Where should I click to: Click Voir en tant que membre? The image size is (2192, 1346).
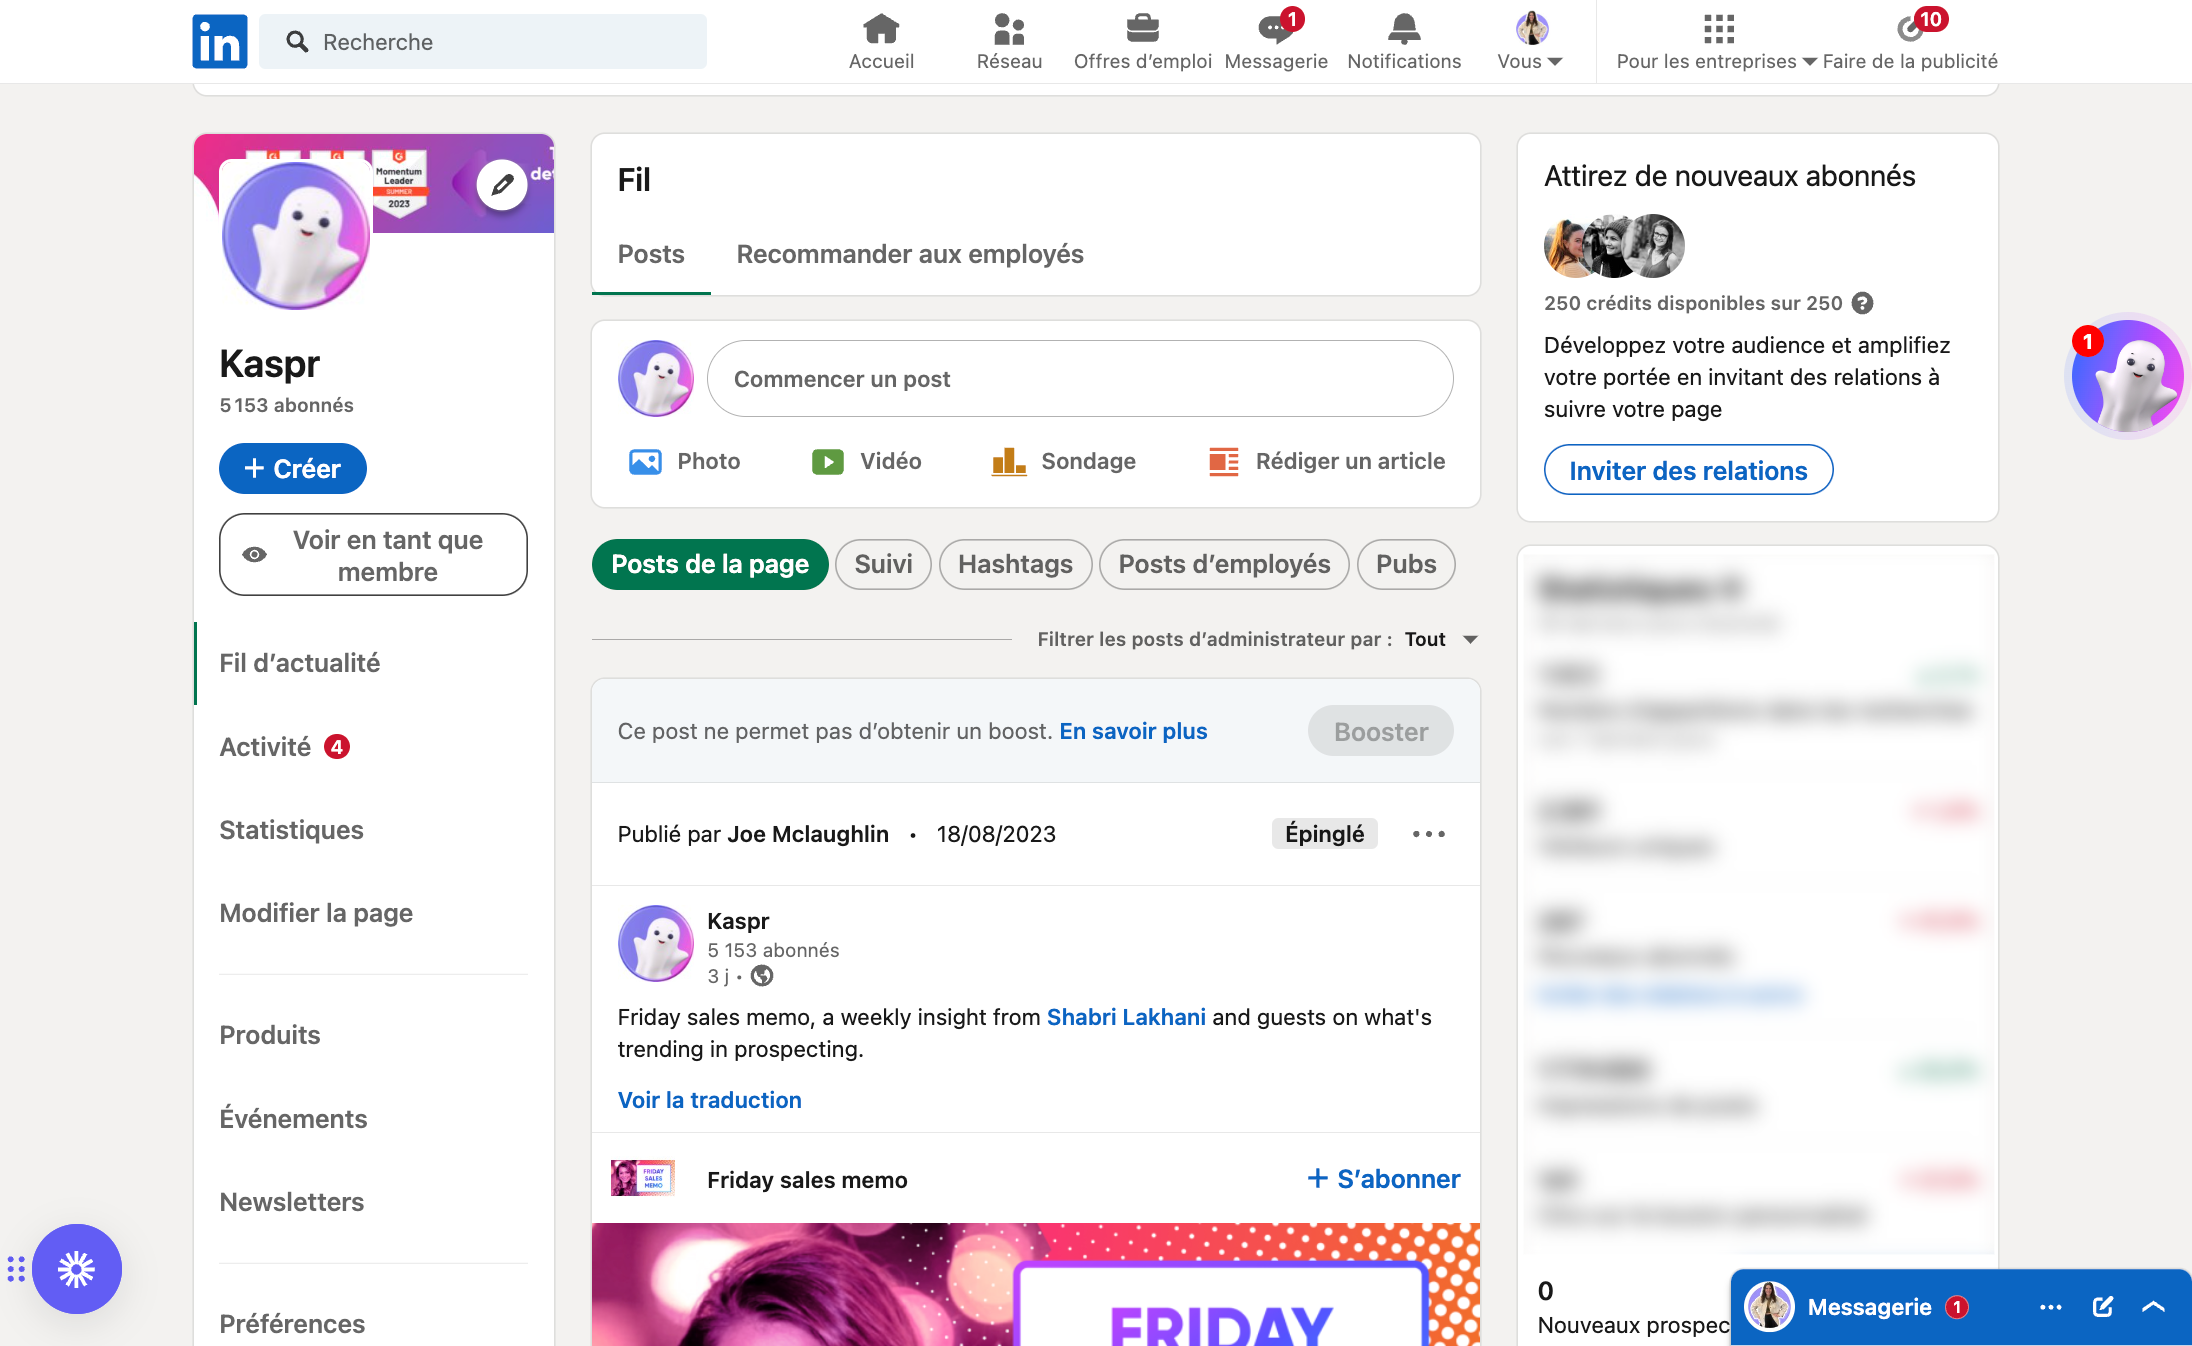[373, 555]
